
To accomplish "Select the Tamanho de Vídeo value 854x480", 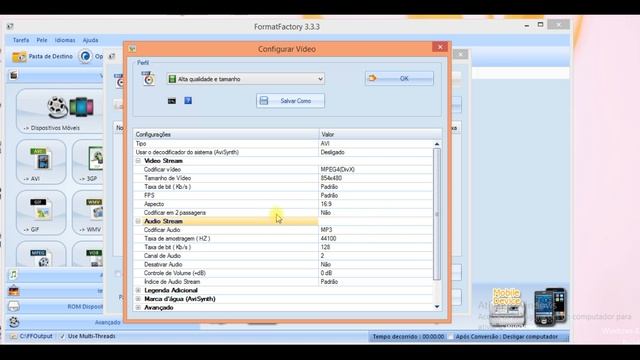I will click(331, 178).
